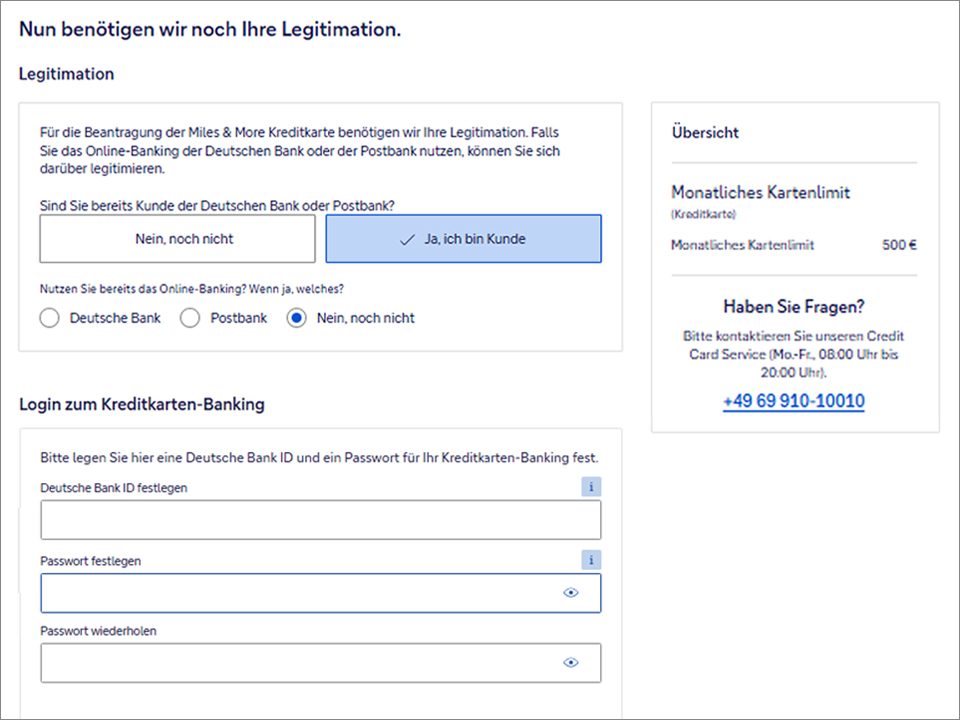This screenshot has height=720, width=960.
Task: Focus the Deutsche Bank ID festlegen text field
Action: point(320,520)
